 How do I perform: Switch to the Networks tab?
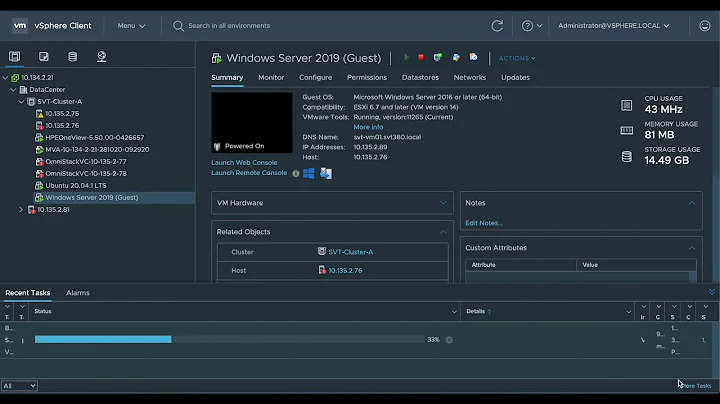(470, 78)
